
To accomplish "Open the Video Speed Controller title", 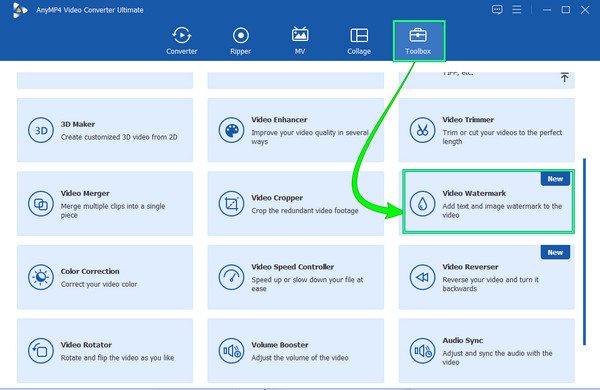I will pos(292,267).
